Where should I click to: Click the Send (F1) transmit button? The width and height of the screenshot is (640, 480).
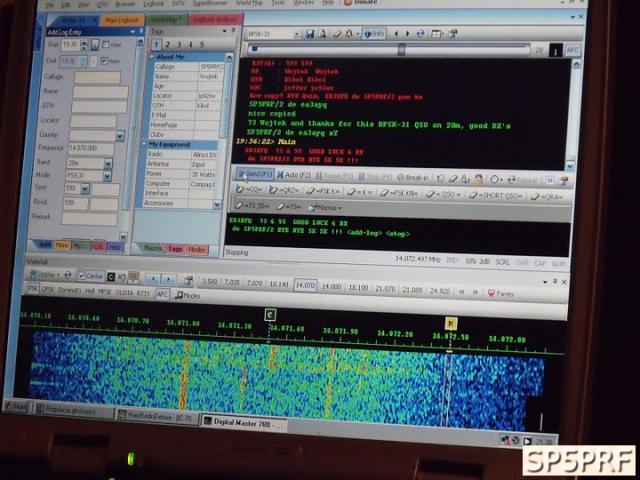pyautogui.click(x=254, y=173)
